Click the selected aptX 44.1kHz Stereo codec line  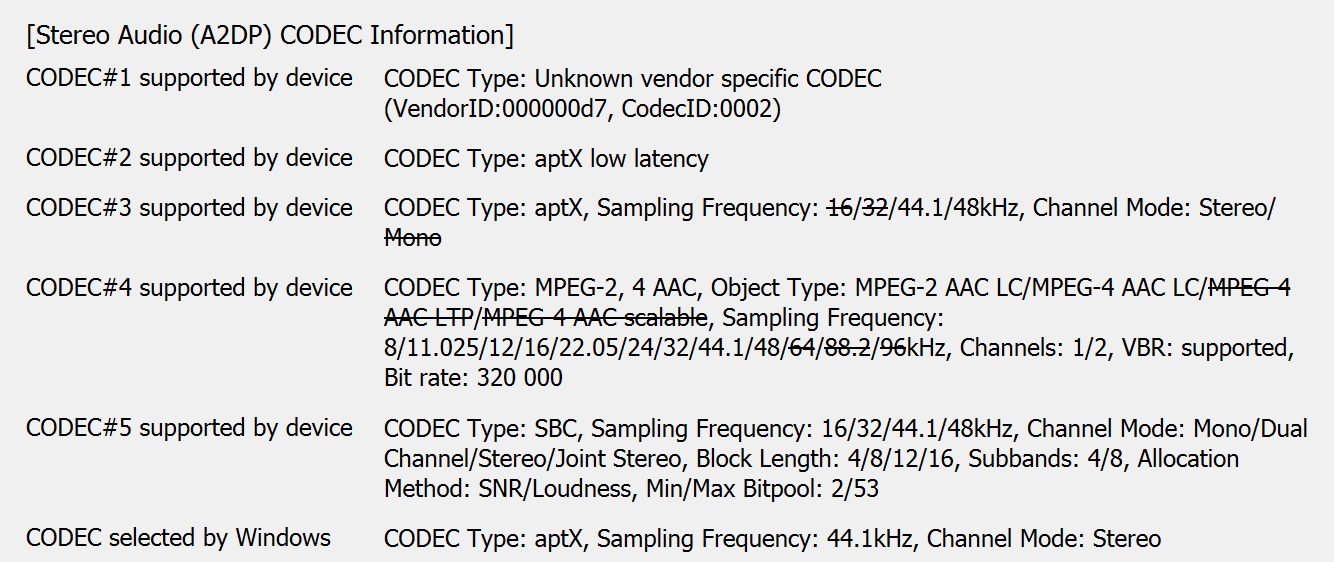[772, 539]
